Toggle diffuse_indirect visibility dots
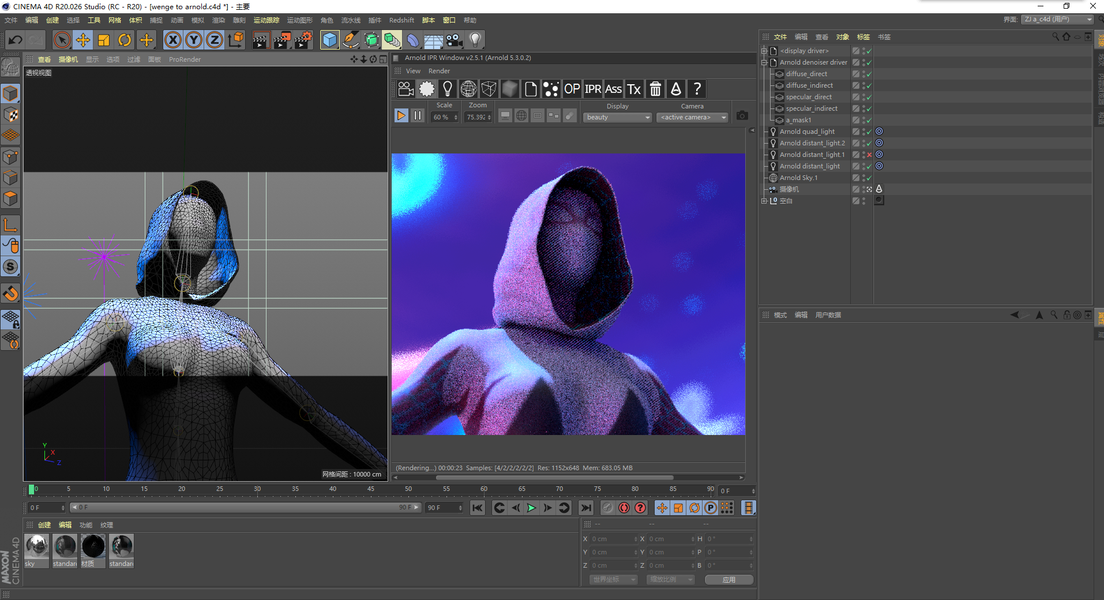This screenshot has width=1104, height=600. 863,86
